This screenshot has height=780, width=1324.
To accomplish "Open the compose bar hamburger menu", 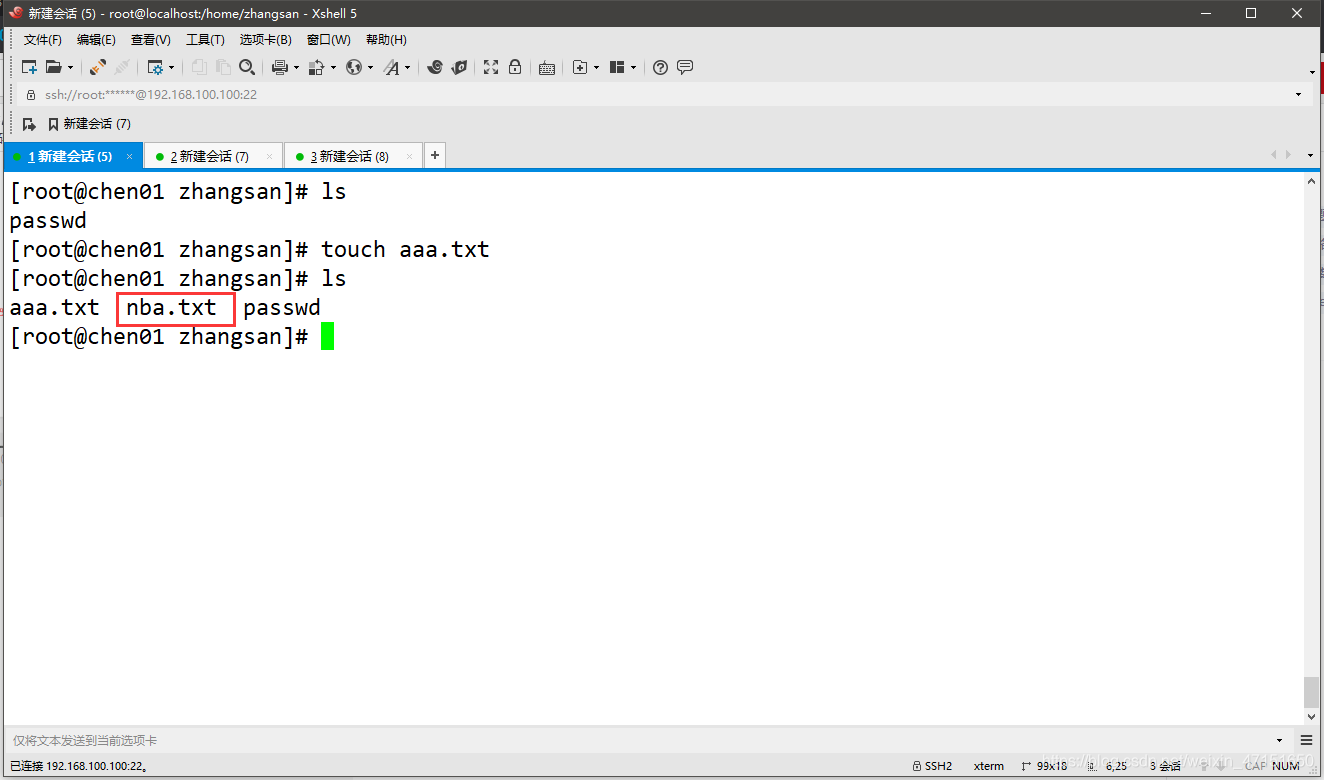I will pyautogui.click(x=1307, y=741).
